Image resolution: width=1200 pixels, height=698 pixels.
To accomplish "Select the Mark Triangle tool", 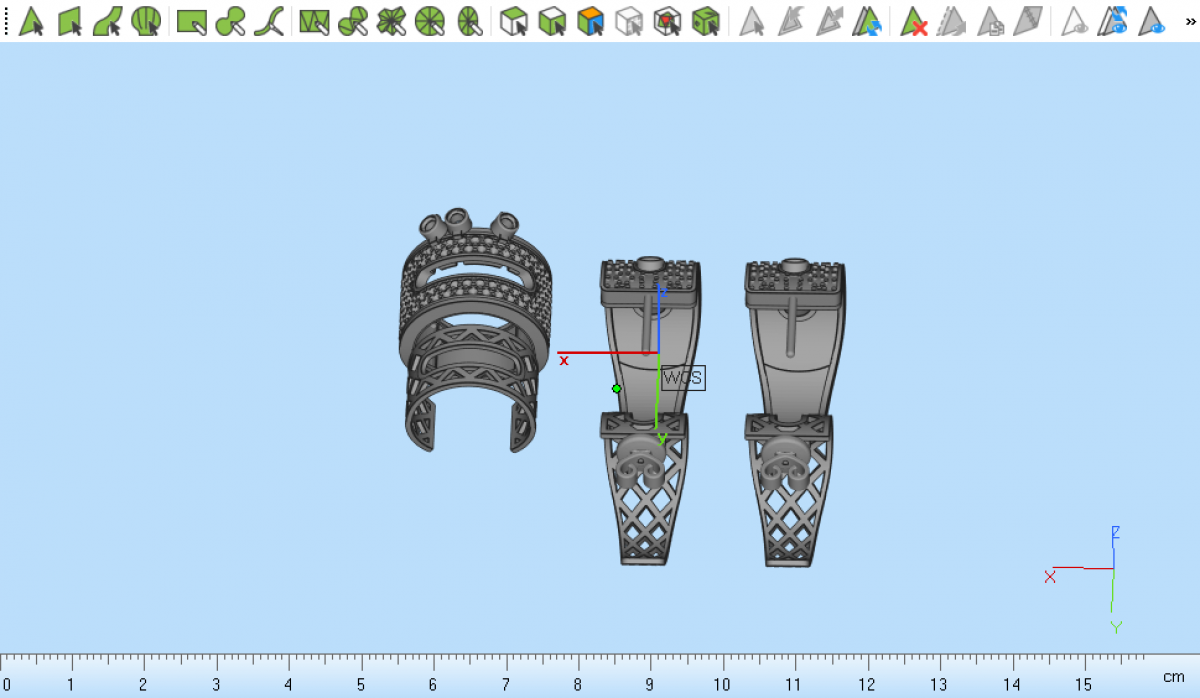I will (31, 21).
